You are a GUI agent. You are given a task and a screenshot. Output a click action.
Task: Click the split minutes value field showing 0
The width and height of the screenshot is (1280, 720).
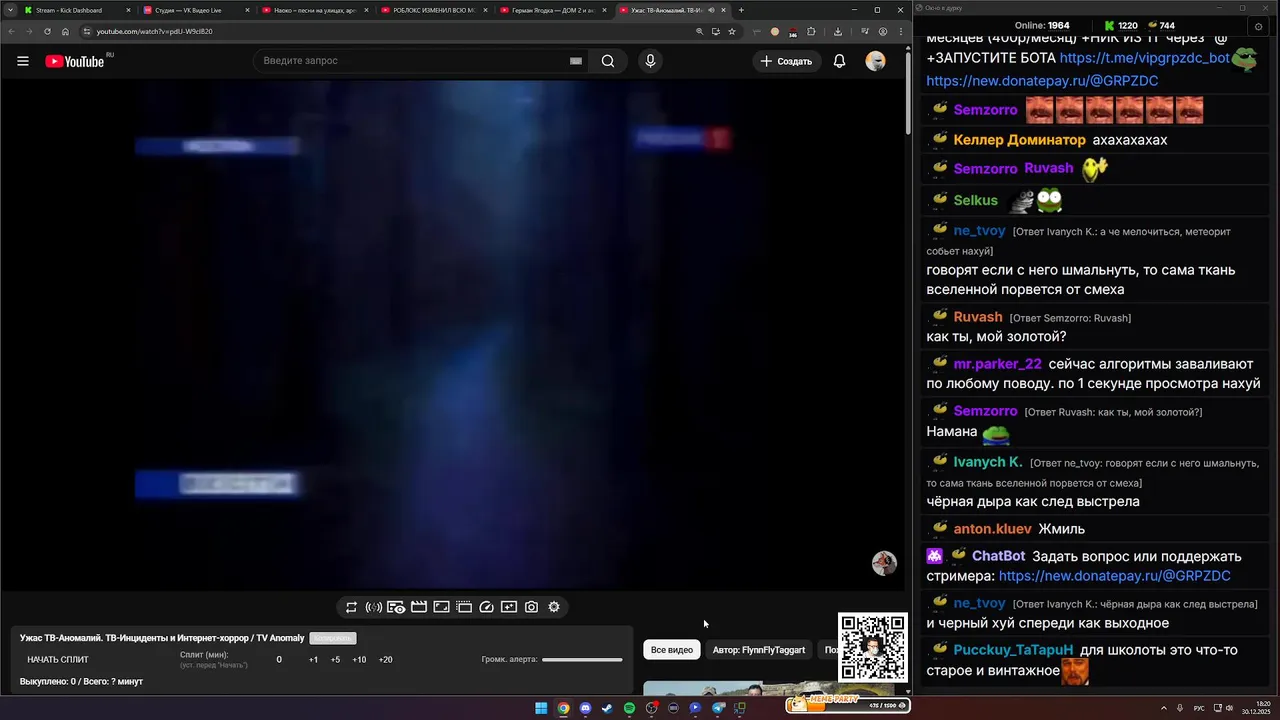279,660
